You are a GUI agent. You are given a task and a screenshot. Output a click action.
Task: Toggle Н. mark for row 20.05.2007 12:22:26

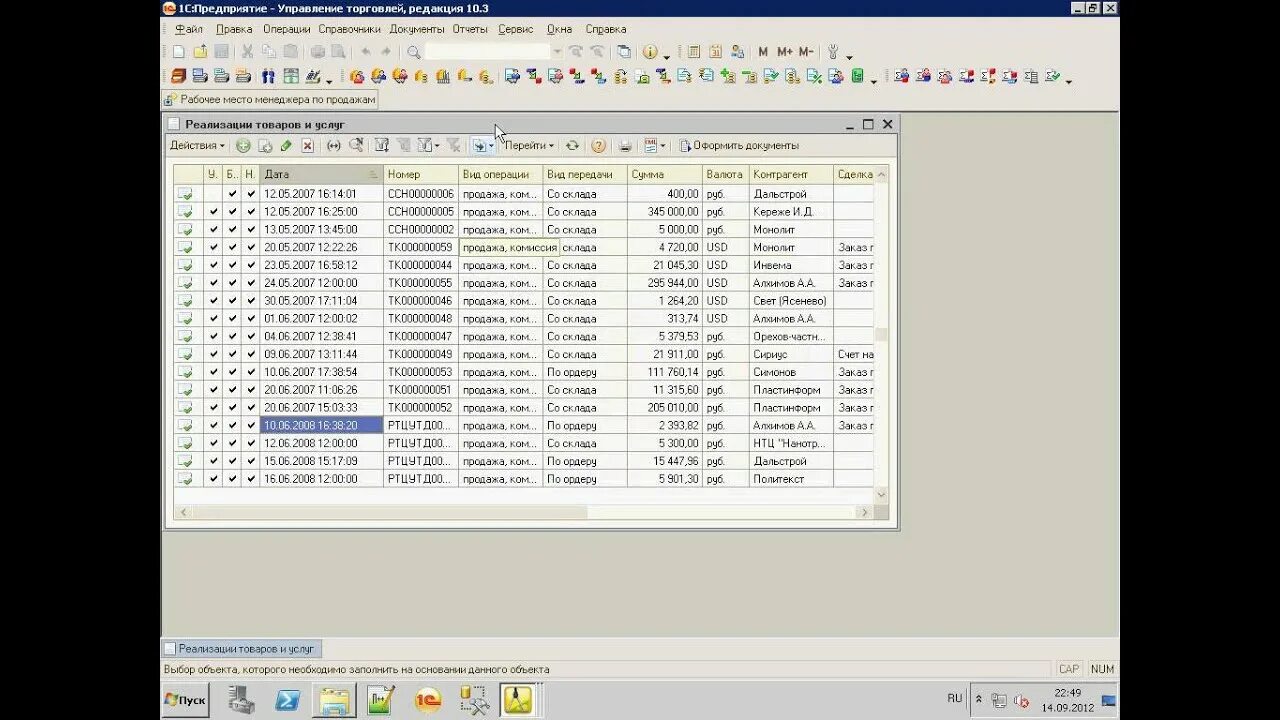[251, 247]
